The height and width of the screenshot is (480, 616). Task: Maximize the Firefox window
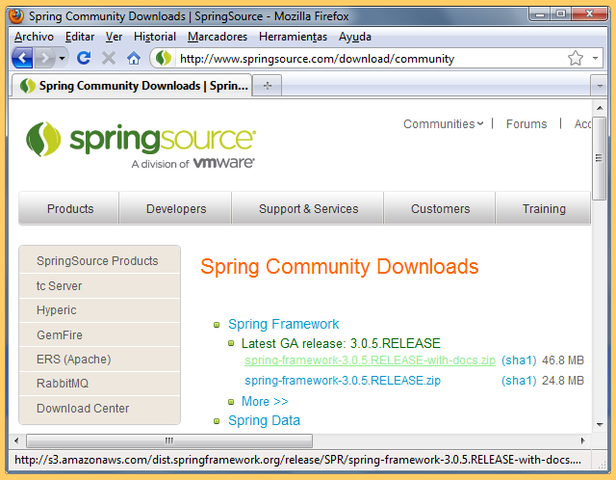point(561,15)
